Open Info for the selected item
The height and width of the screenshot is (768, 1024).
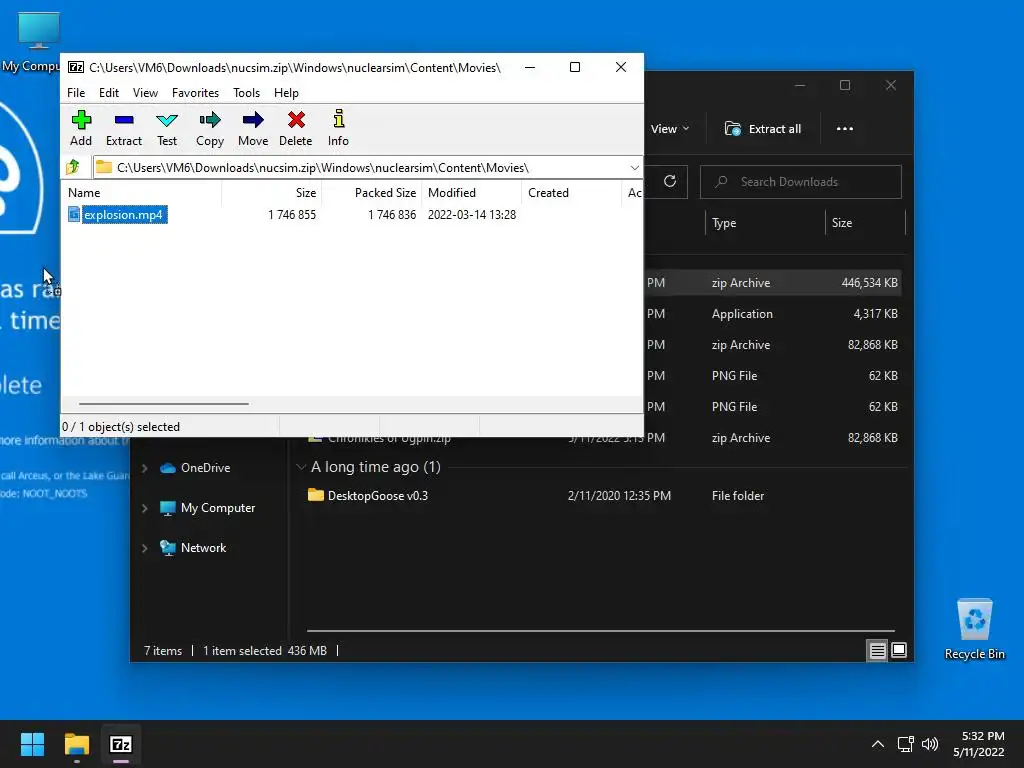[x=338, y=128]
